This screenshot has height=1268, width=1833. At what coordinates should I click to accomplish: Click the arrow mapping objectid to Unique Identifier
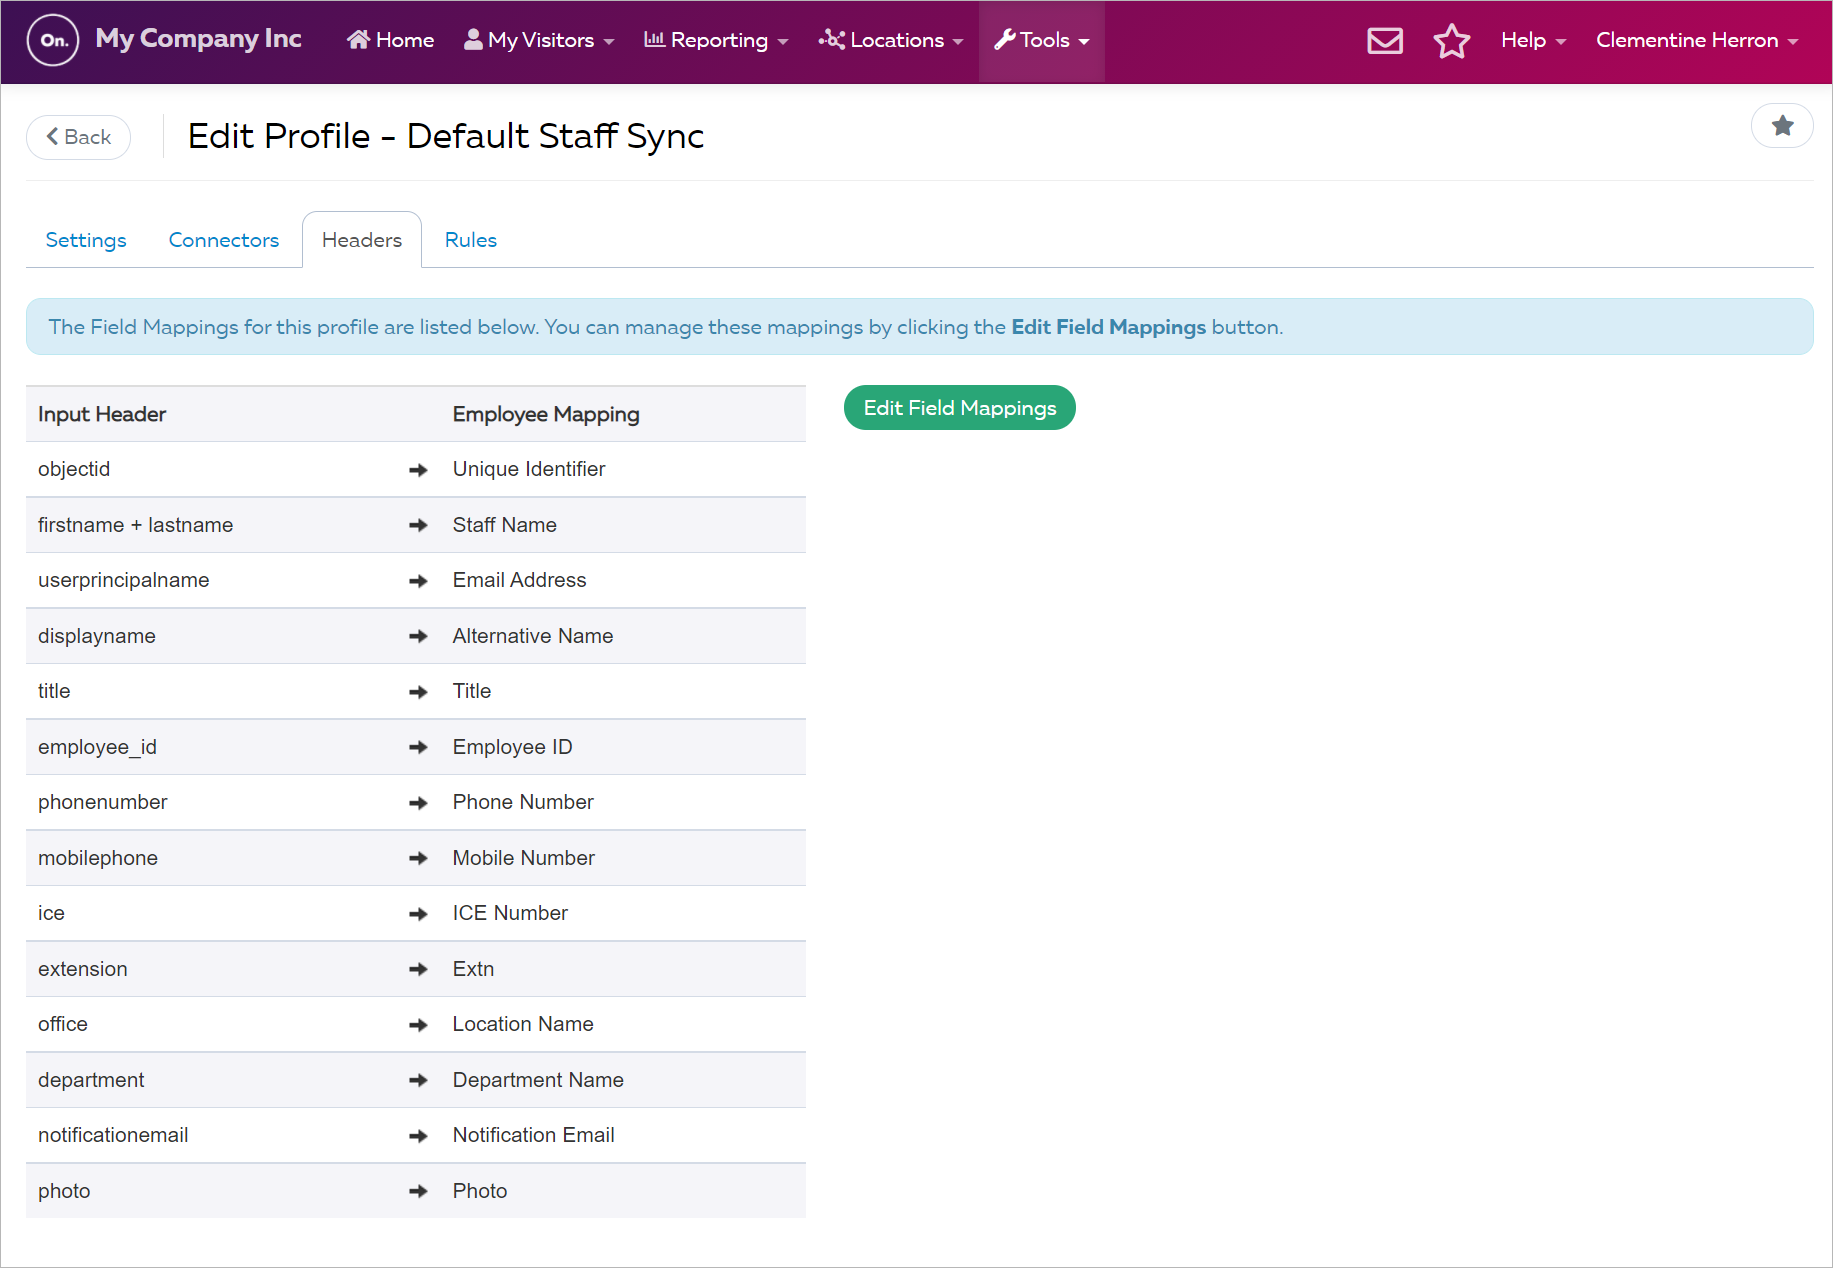click(x=417, y=469)
